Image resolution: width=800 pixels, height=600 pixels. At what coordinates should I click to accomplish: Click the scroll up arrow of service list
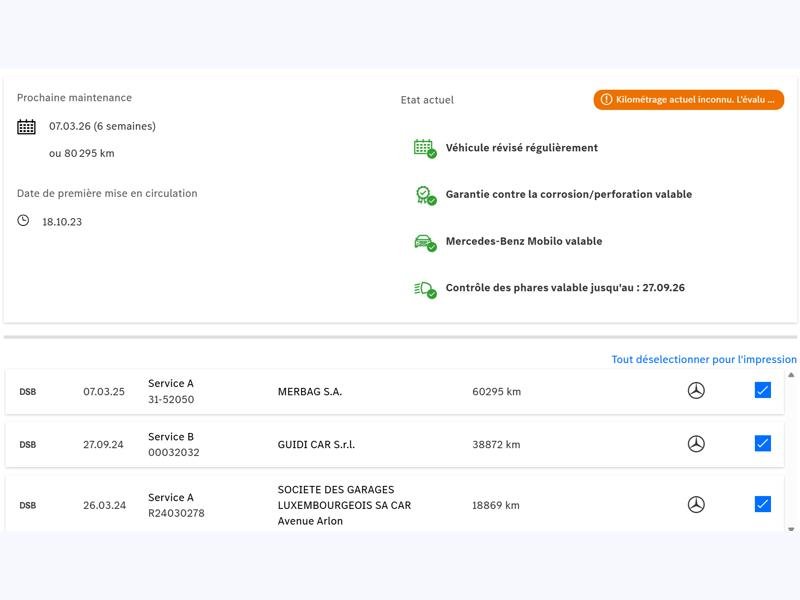click(x=792, y=375)
